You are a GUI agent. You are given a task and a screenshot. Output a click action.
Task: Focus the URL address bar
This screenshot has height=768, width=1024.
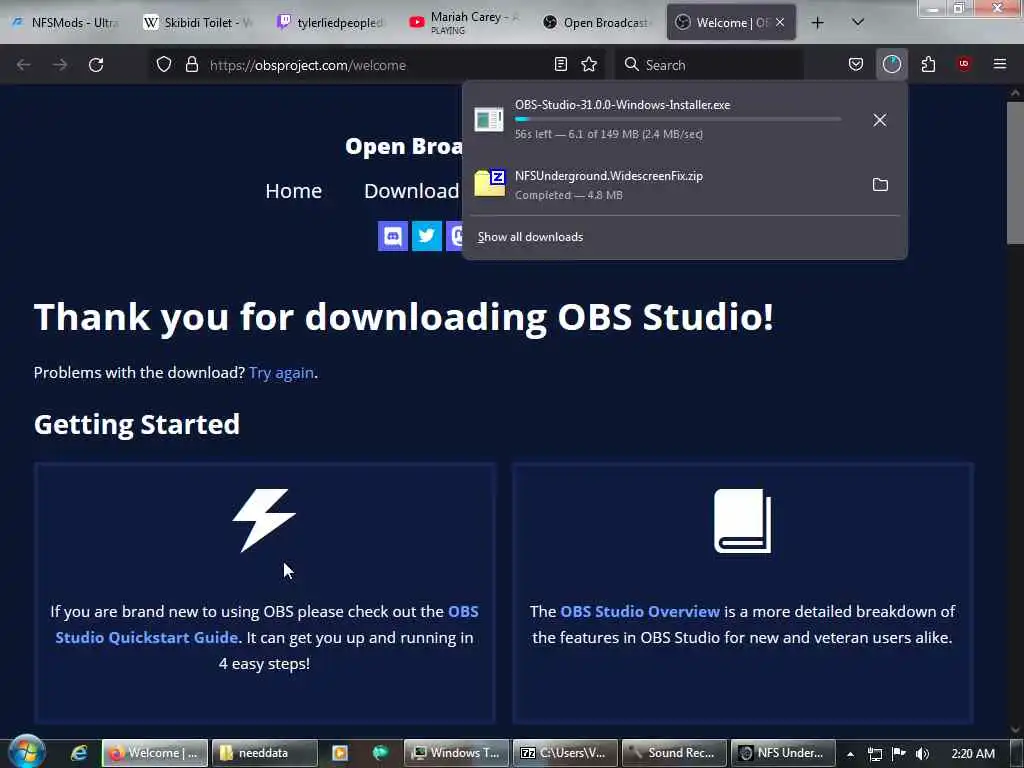(379, 65)
